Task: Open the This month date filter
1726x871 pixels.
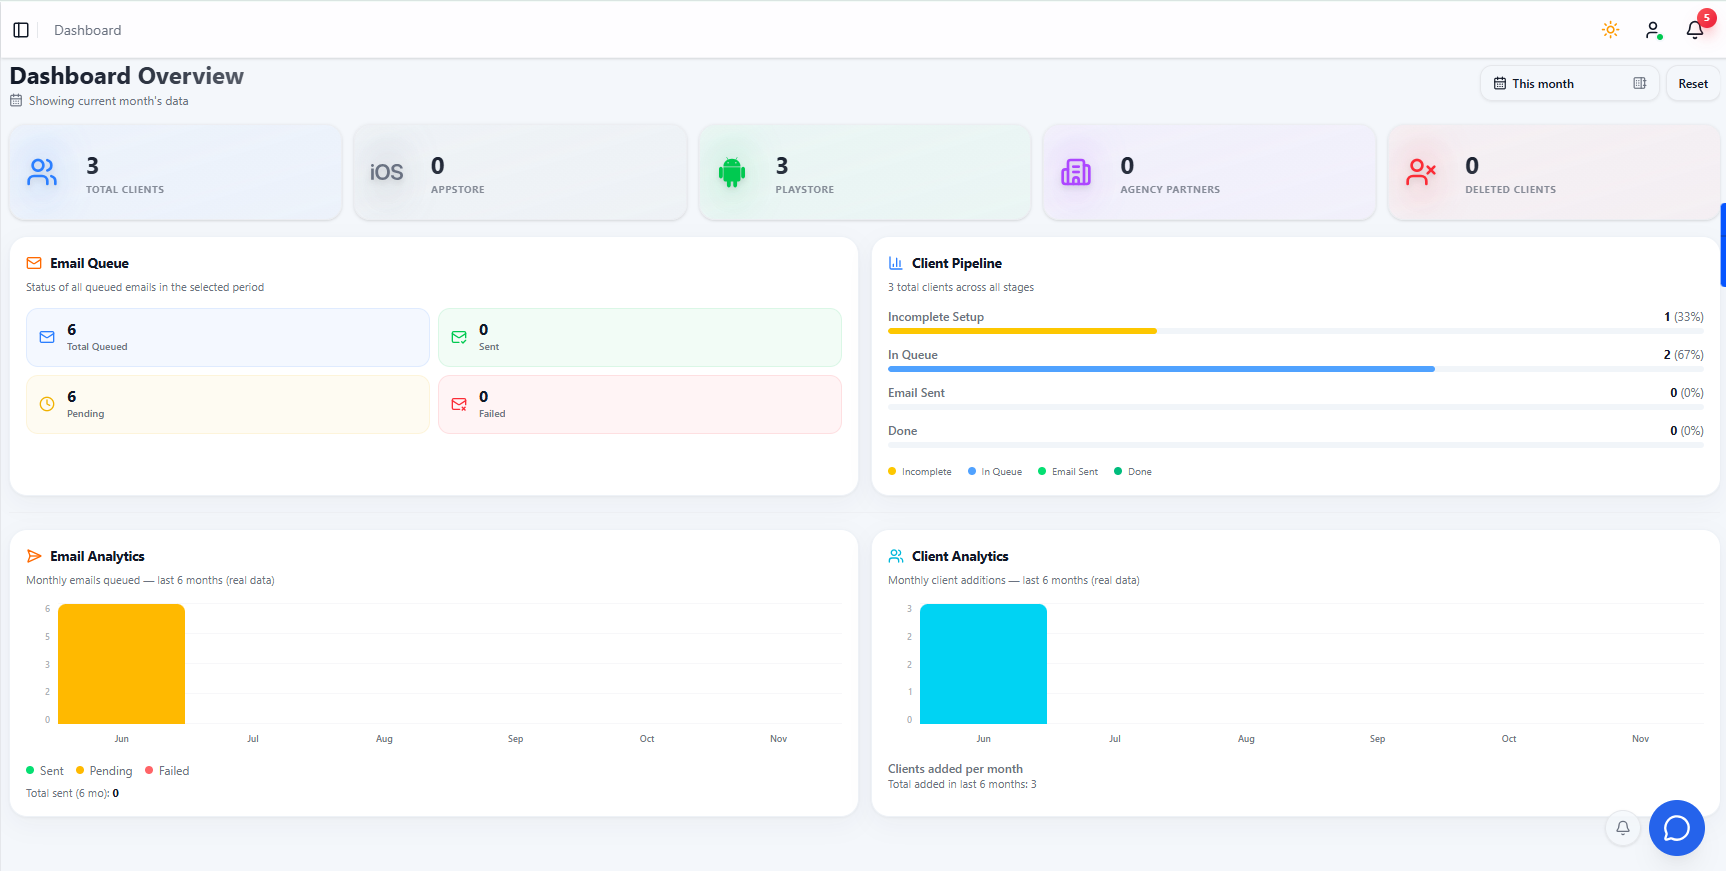Action: tap(1569, 84)
